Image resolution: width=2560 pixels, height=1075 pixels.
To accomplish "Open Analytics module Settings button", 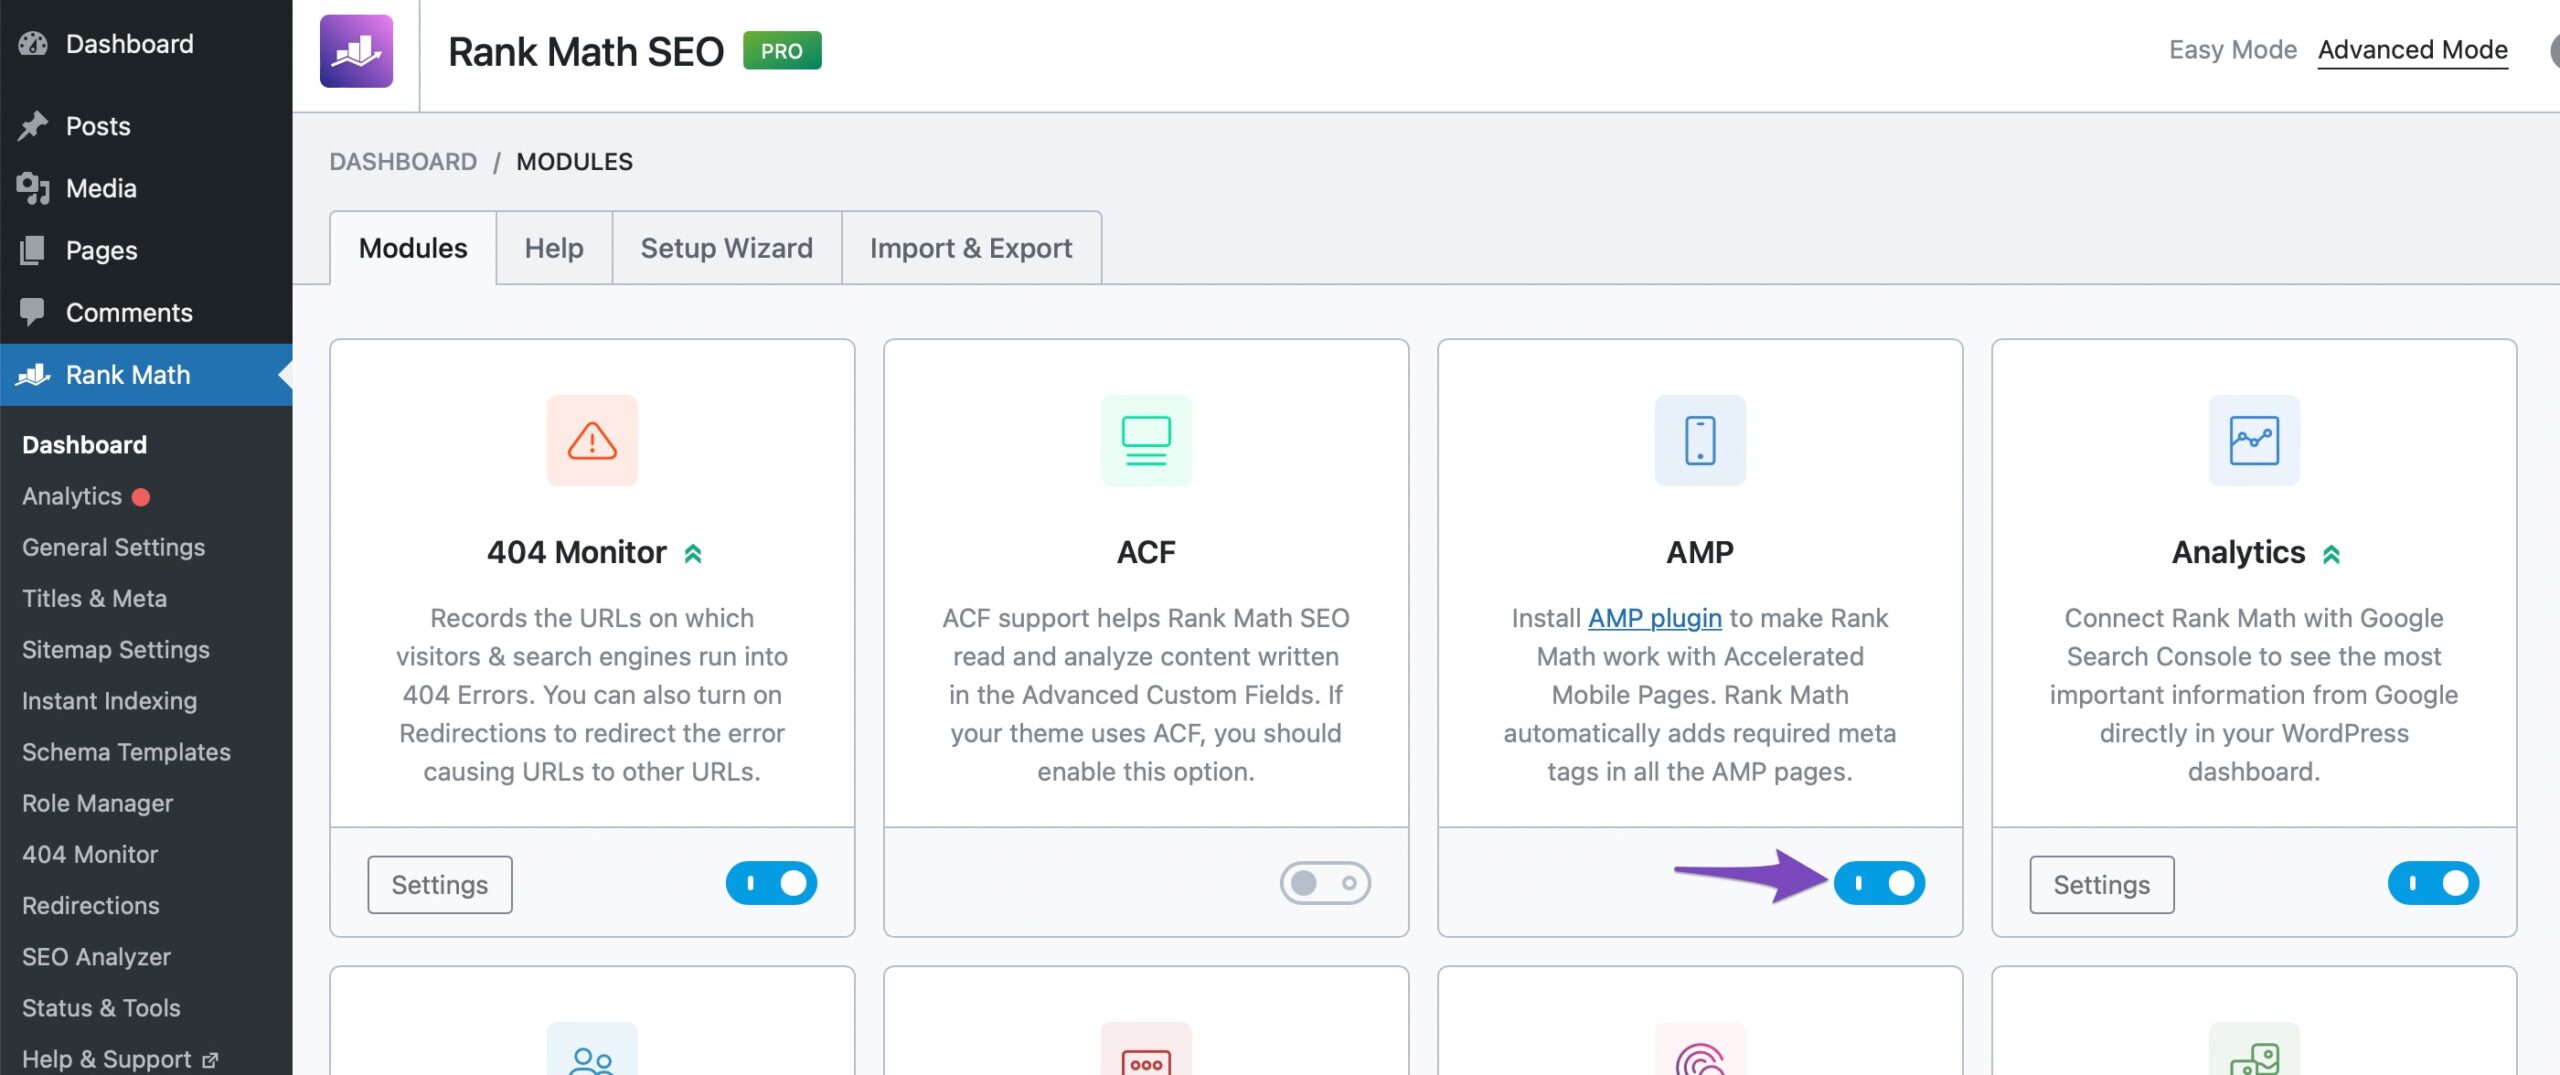I will (x=2101, y=885).
